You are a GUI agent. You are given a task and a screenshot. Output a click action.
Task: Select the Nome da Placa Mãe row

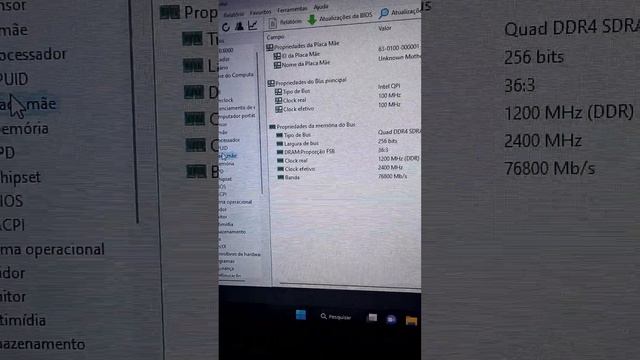(x=302, y=64)
